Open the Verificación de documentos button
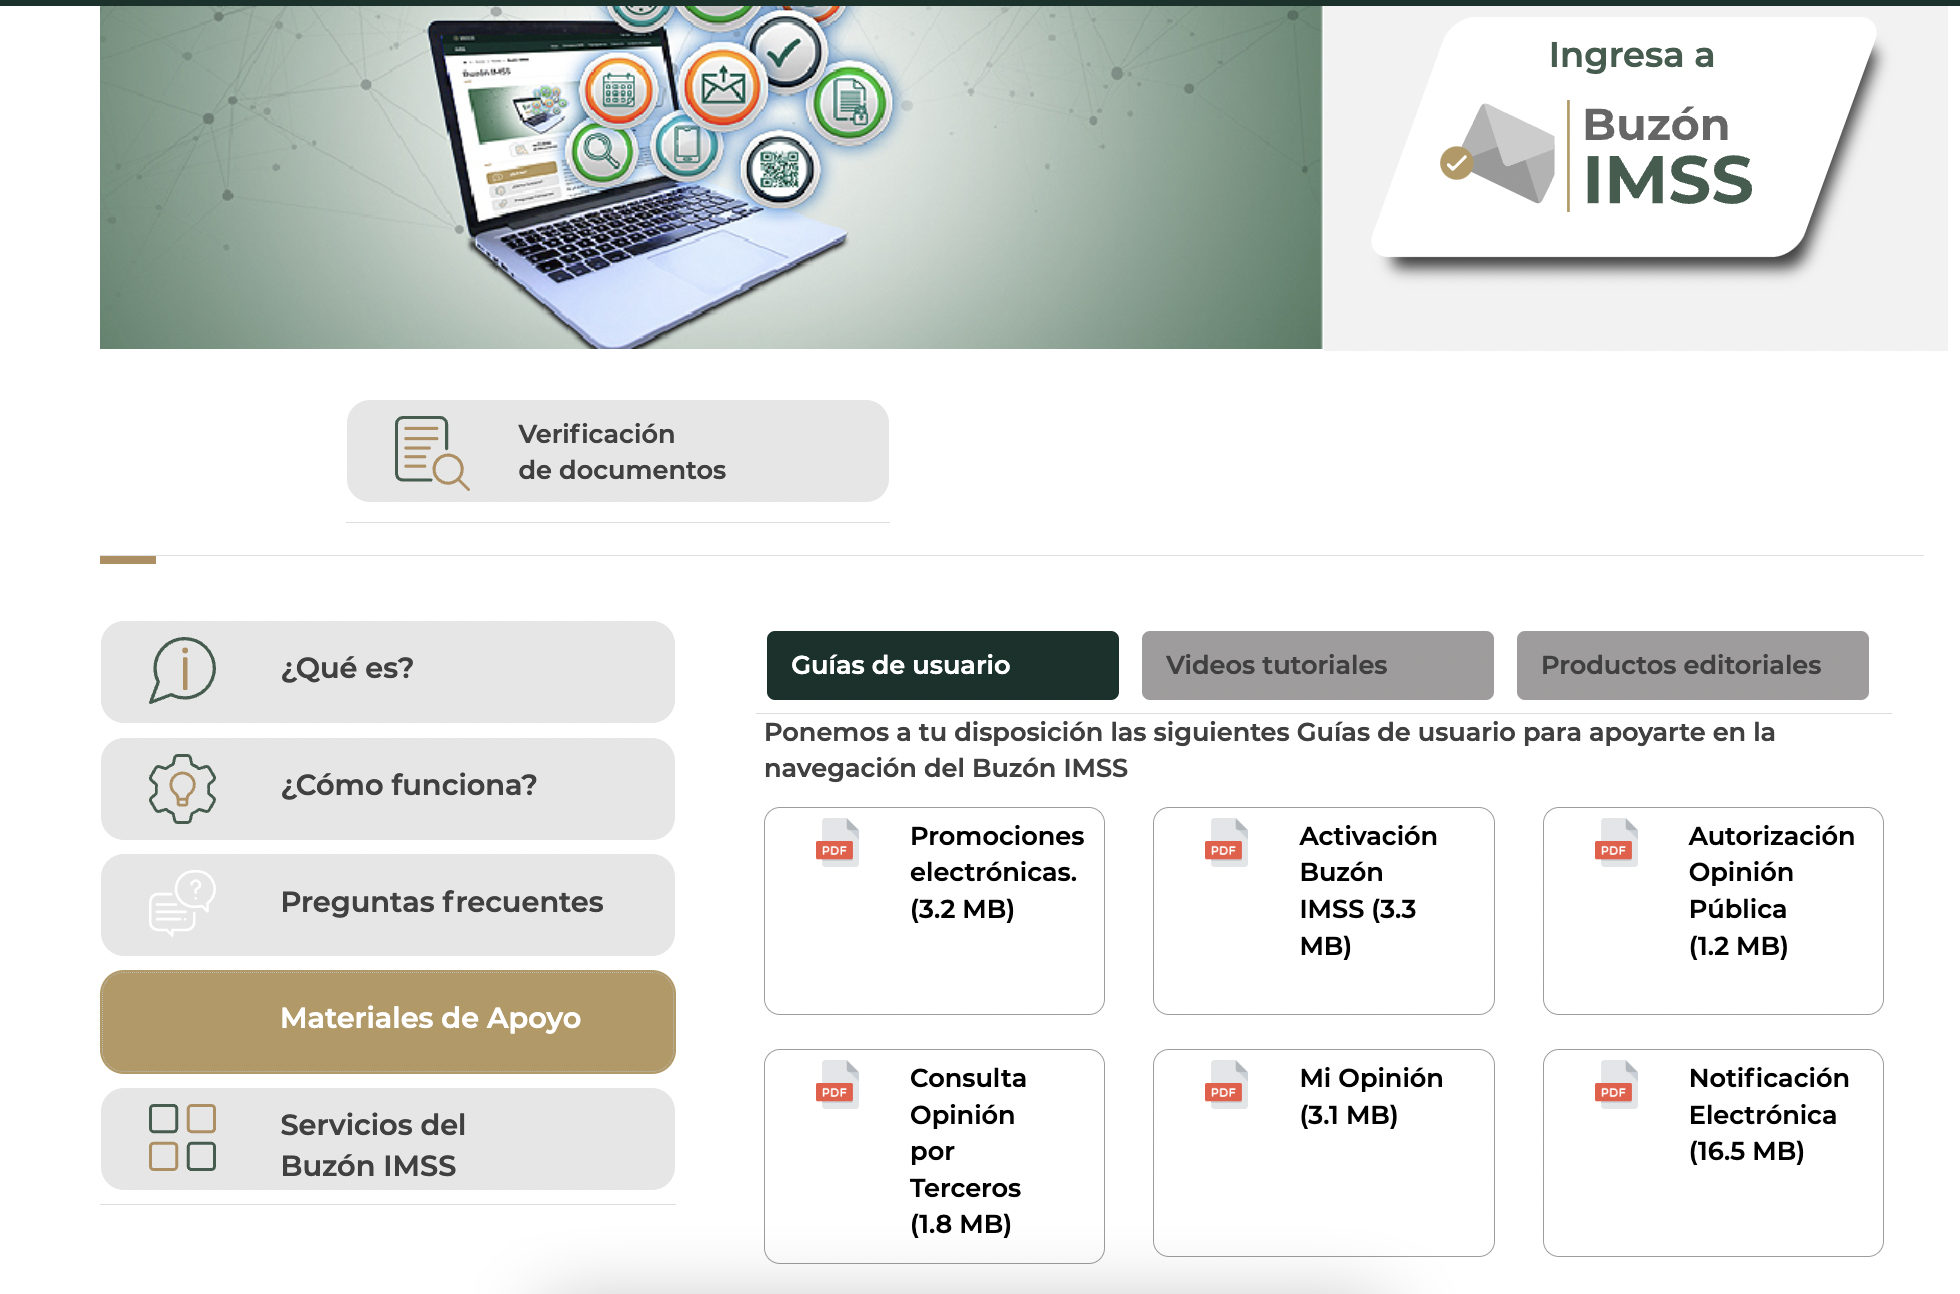The image size is (1960, 1294). [x=618, y=451]
